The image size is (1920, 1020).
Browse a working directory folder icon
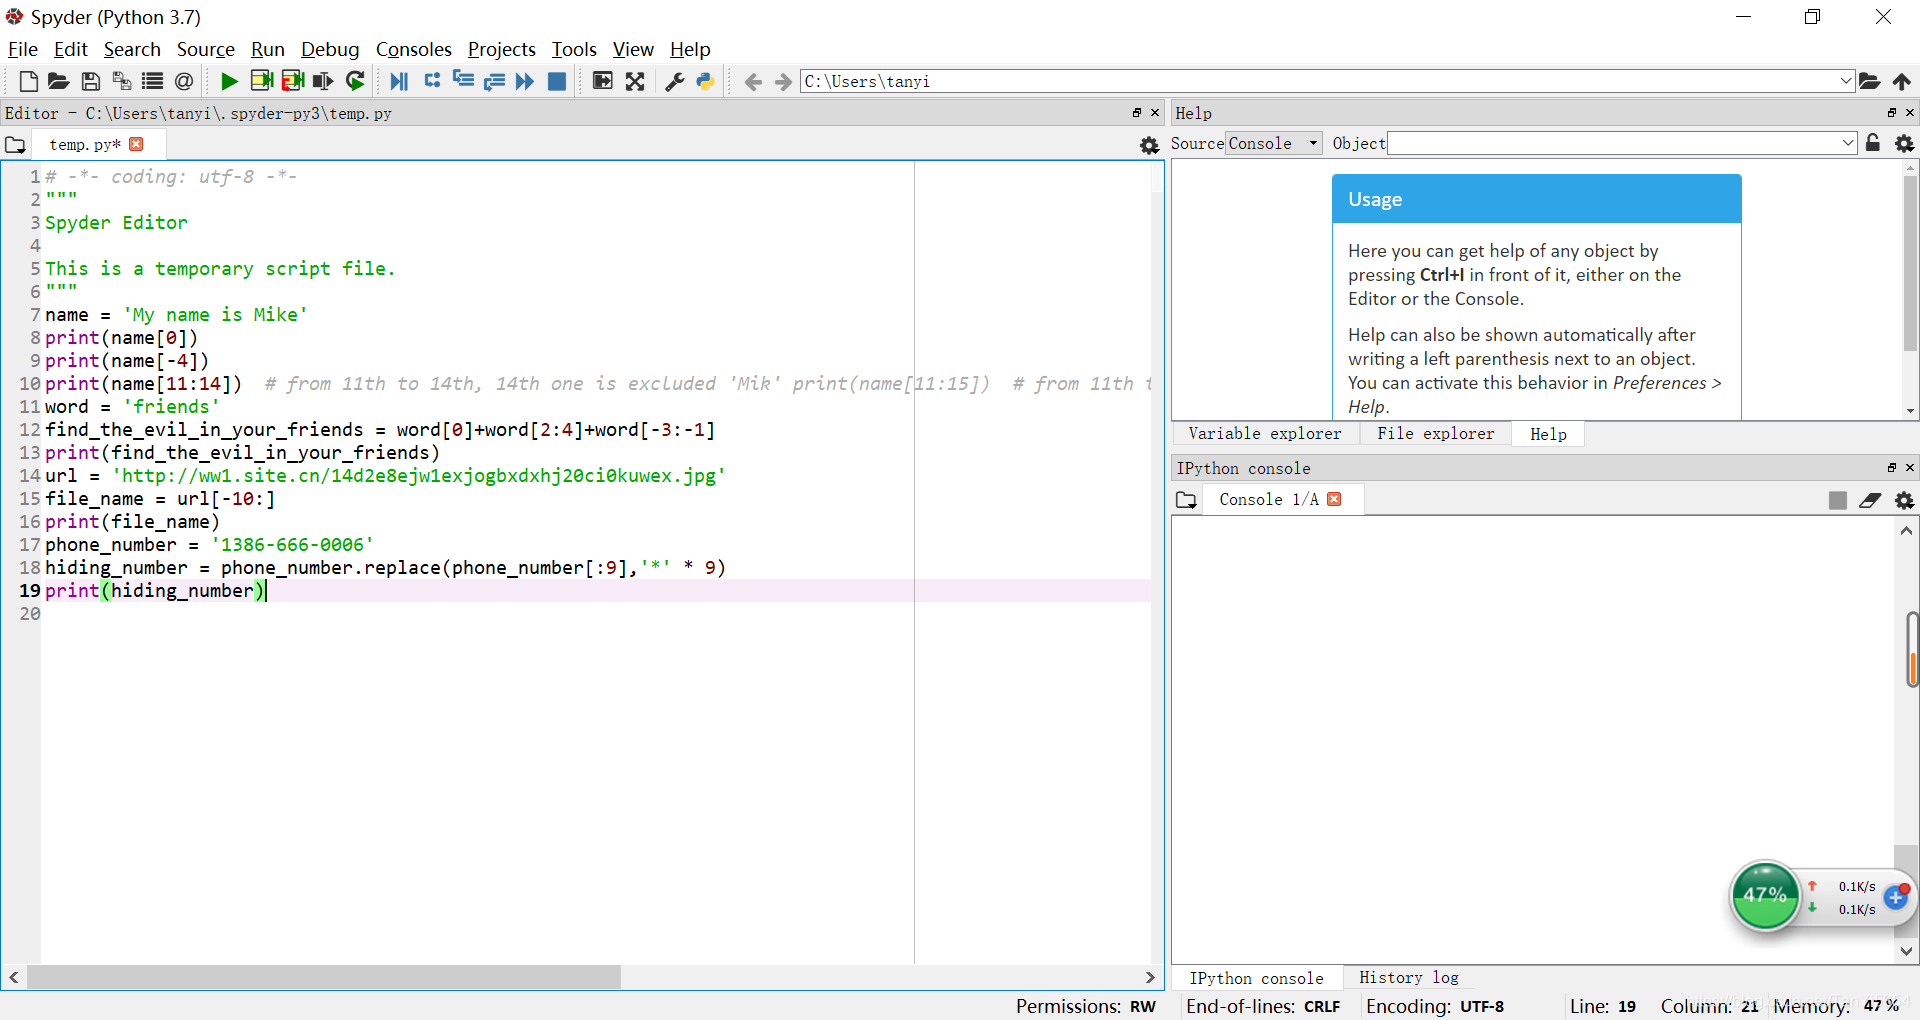point(1870,81)
